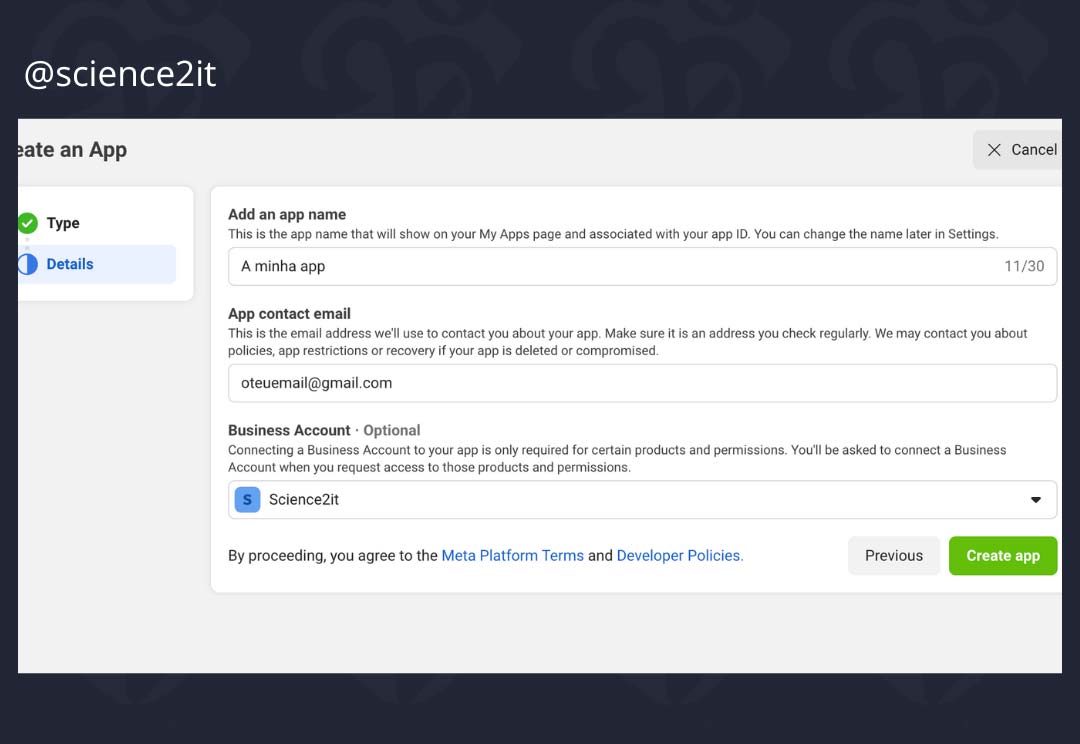Click into the App contact email field
1080x744 pixels.
640,383
